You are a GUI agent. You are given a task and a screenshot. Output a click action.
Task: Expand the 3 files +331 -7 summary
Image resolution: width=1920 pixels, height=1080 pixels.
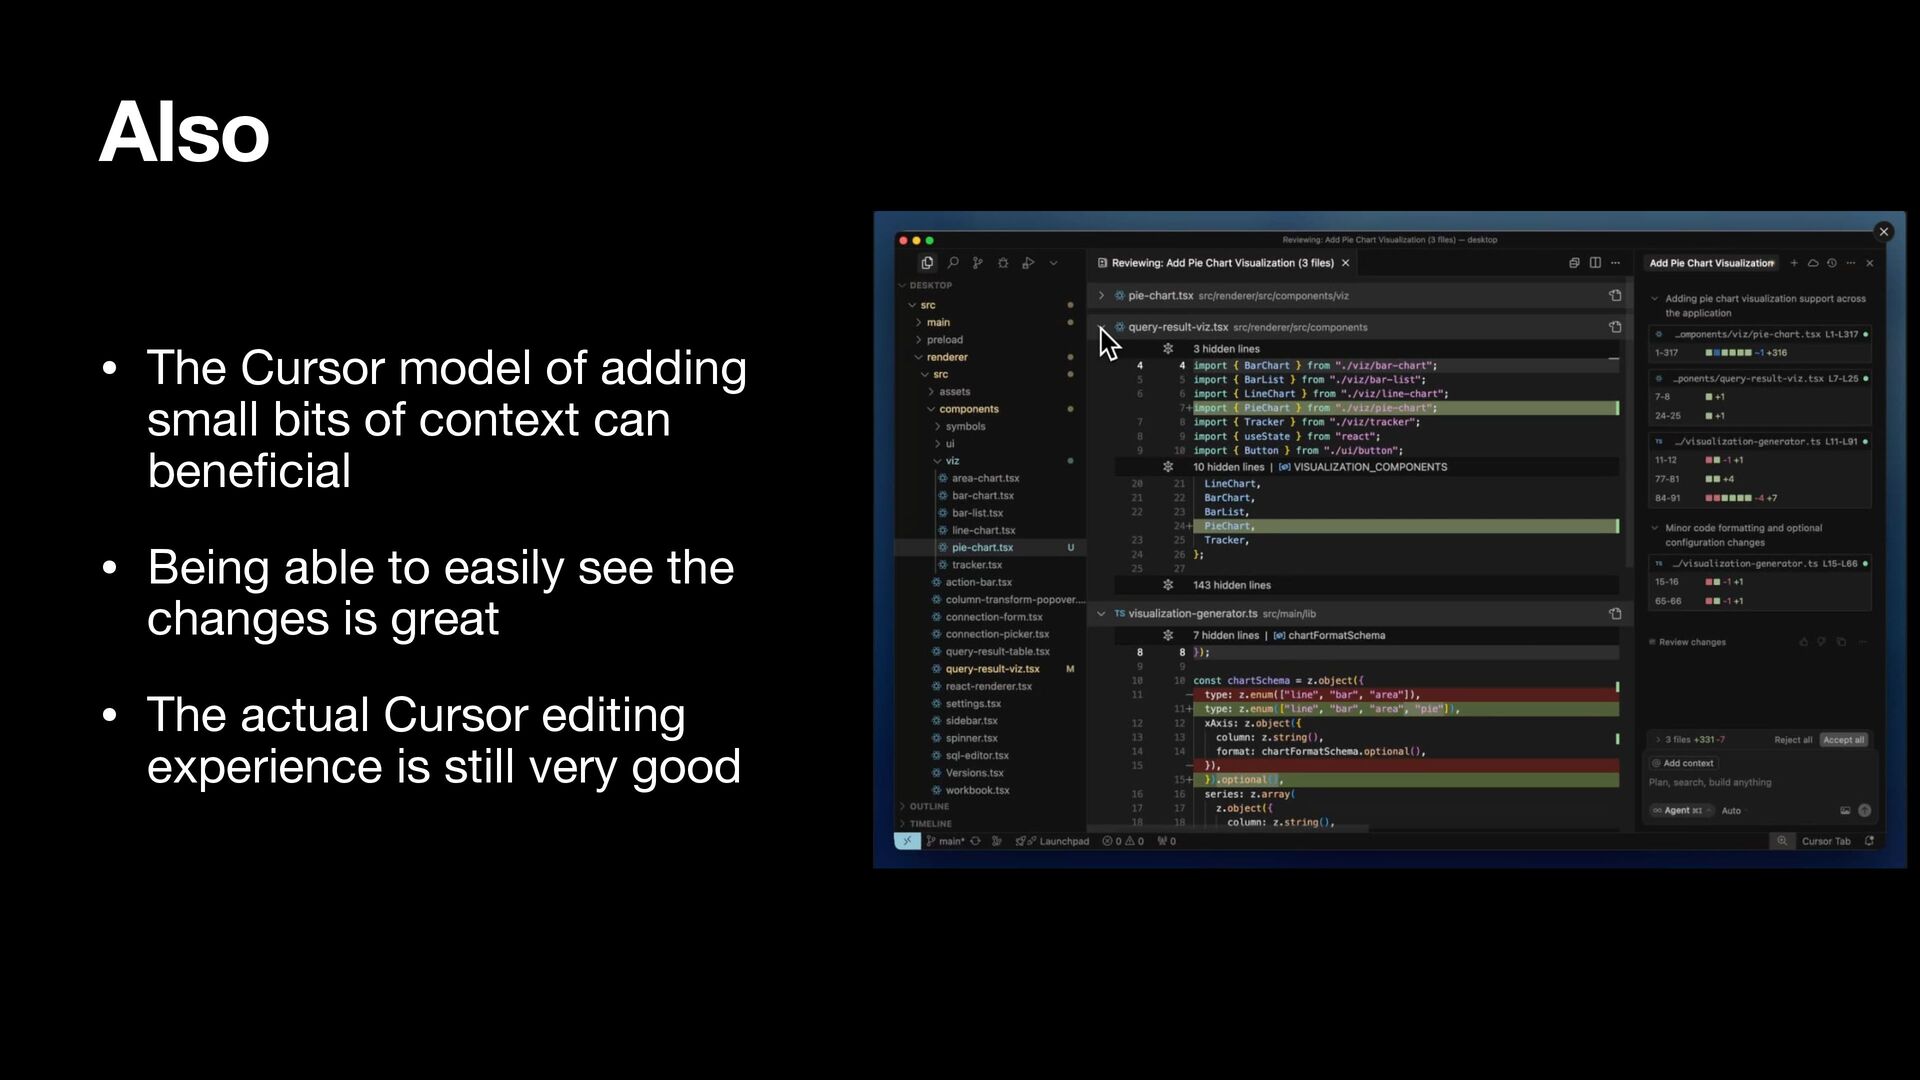[x=1689, y=740]
